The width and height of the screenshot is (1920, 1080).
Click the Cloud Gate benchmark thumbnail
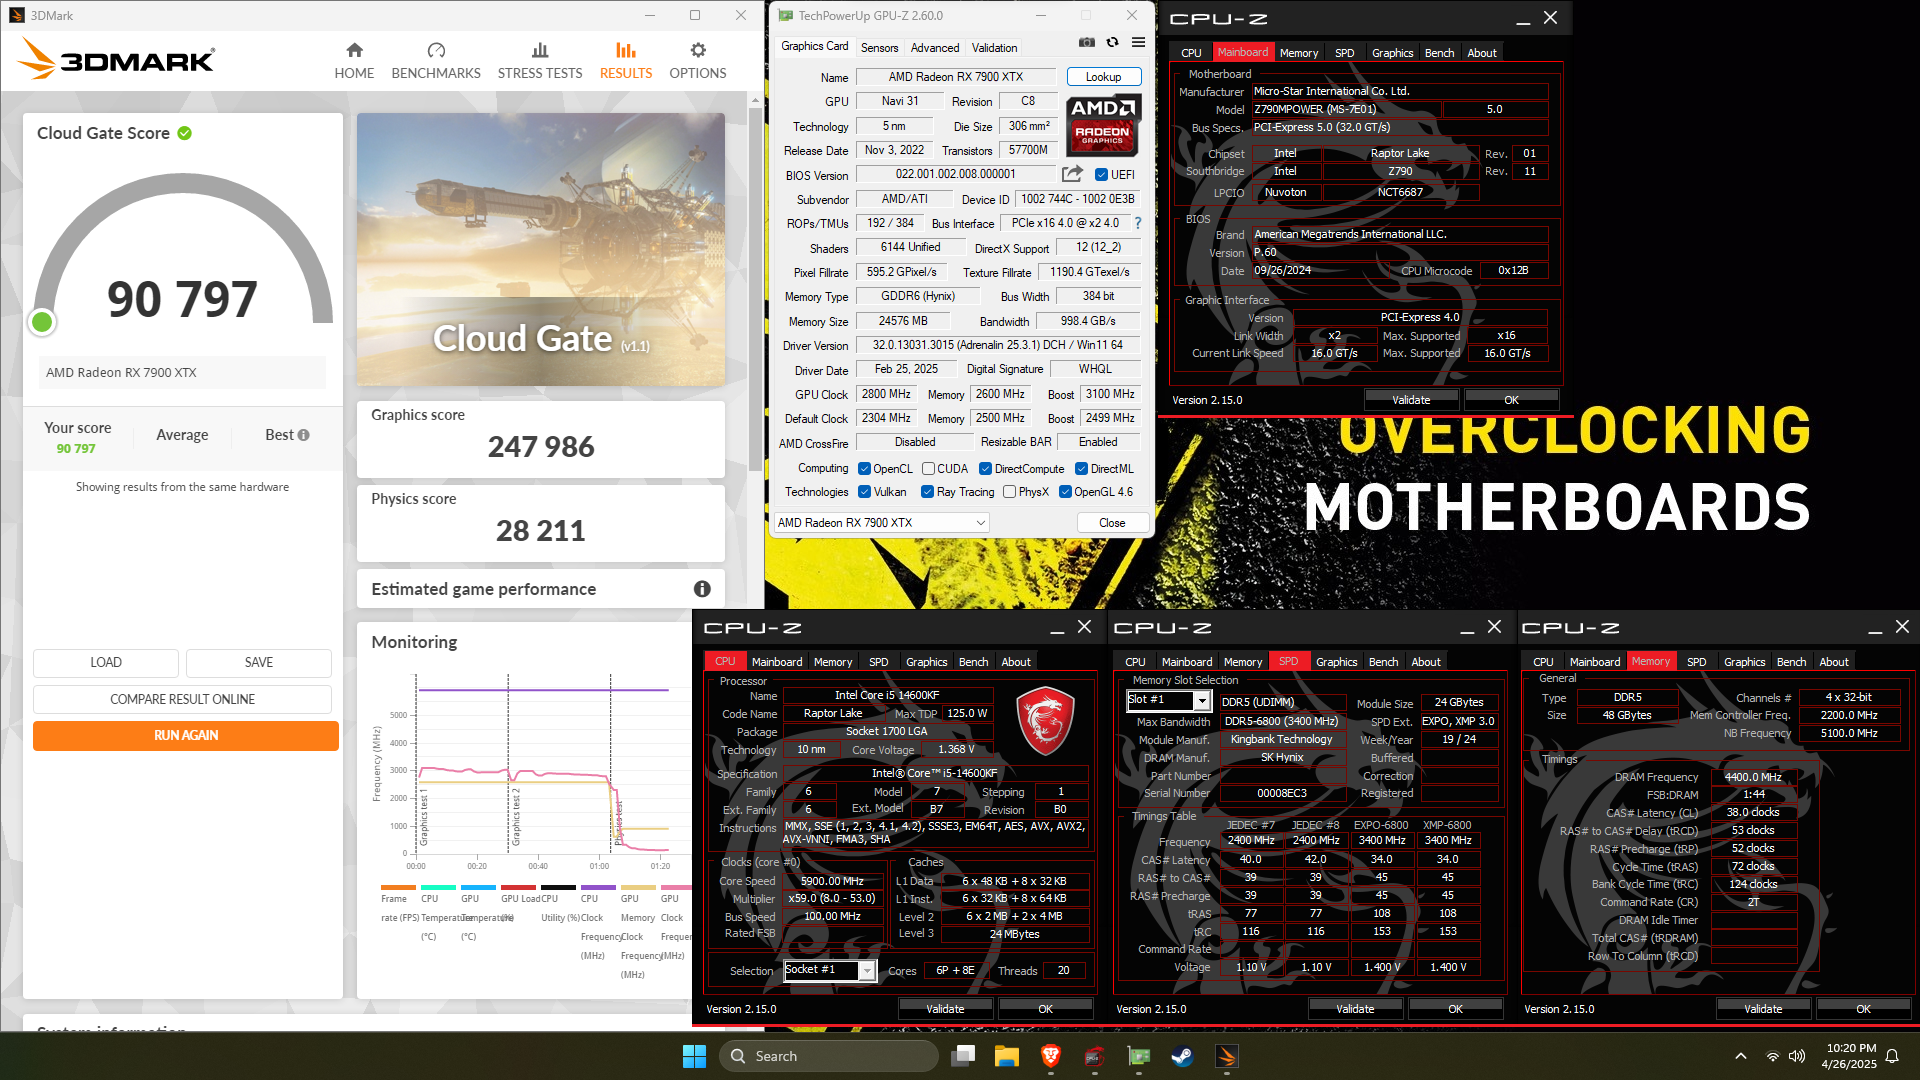click(x=541, y=249)
